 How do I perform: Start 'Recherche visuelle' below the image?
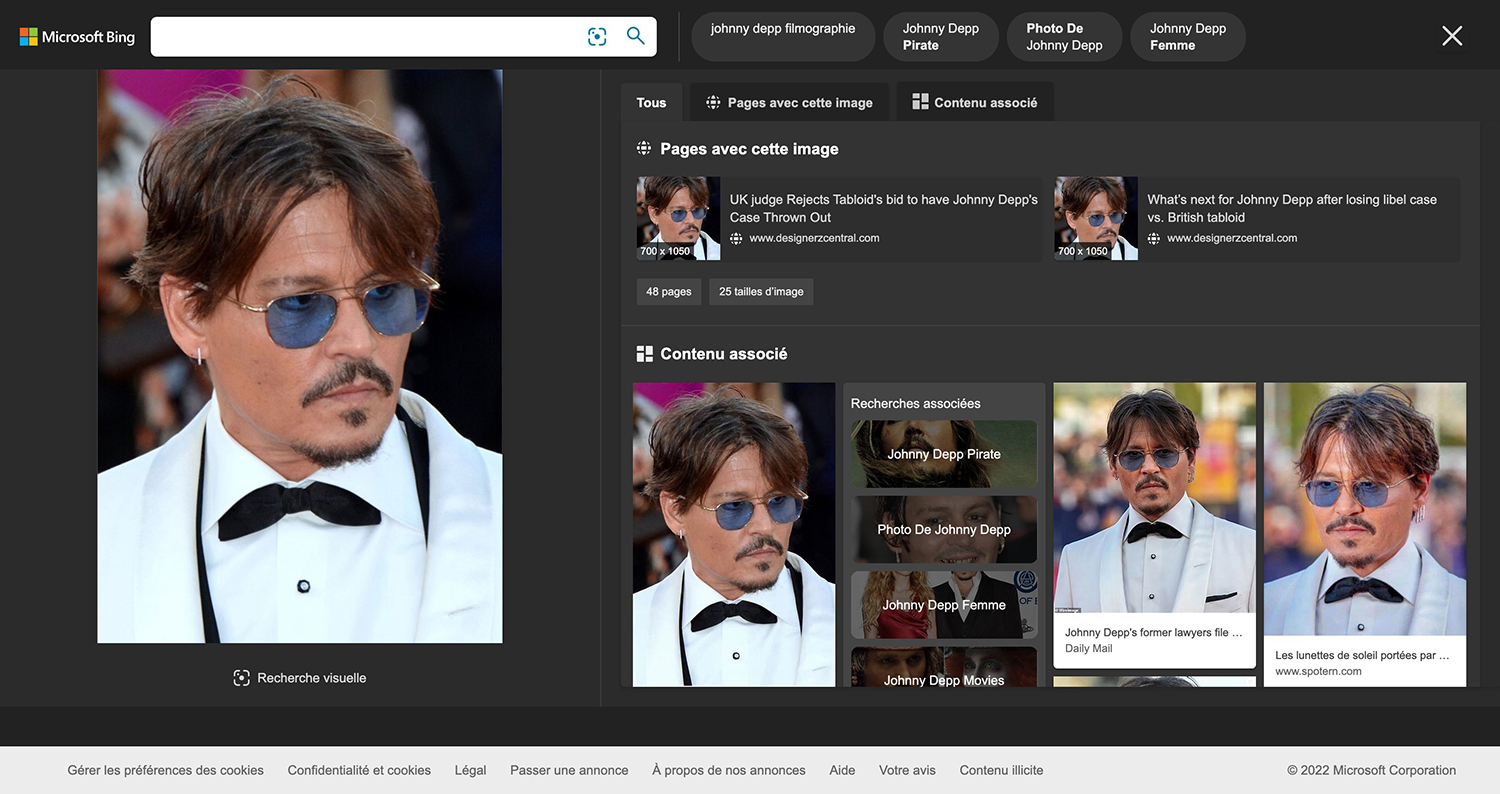[300, 678]
